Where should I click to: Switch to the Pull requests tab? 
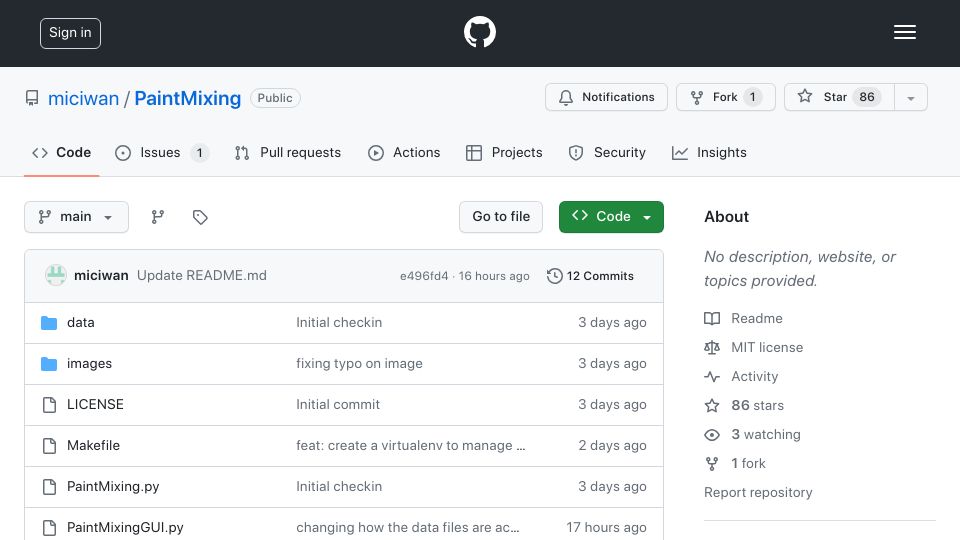pos(288,152)
